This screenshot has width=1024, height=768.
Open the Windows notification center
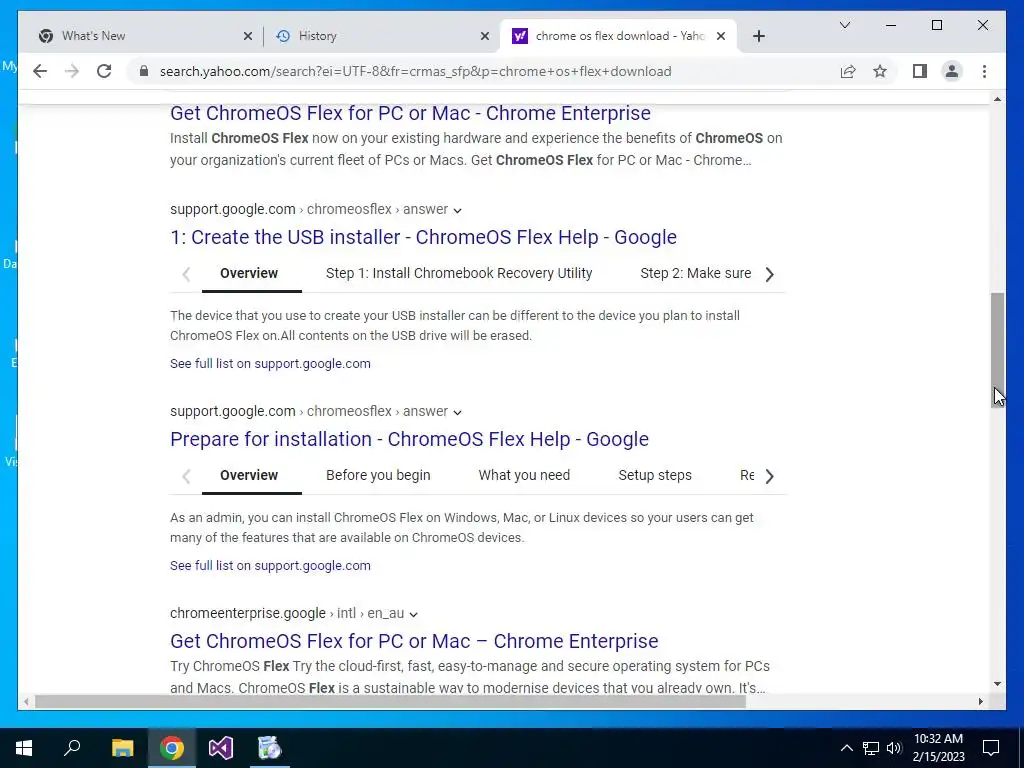(x=991, y=748)
